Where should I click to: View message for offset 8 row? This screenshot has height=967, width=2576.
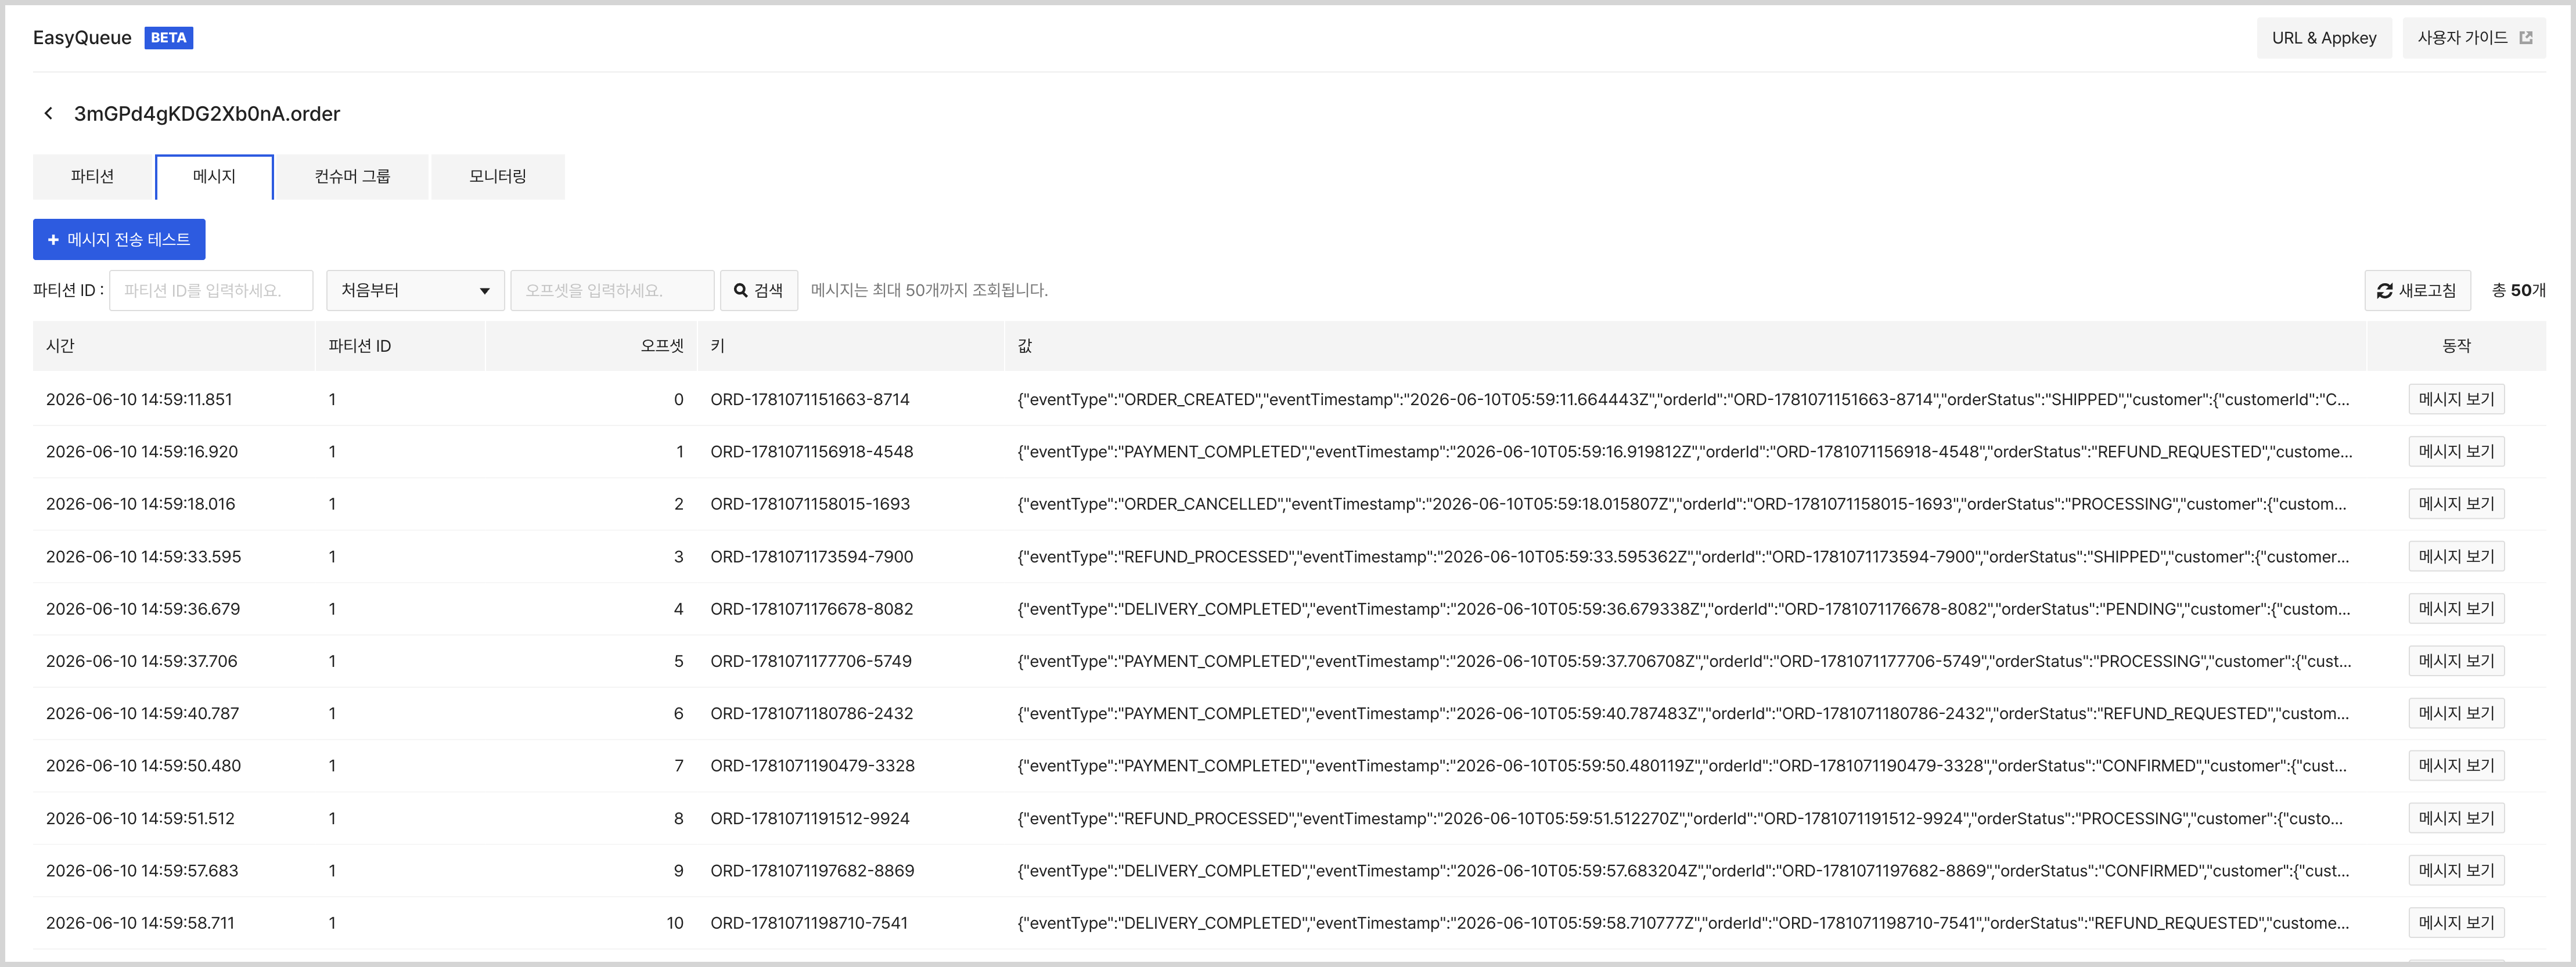point(2456,818)
